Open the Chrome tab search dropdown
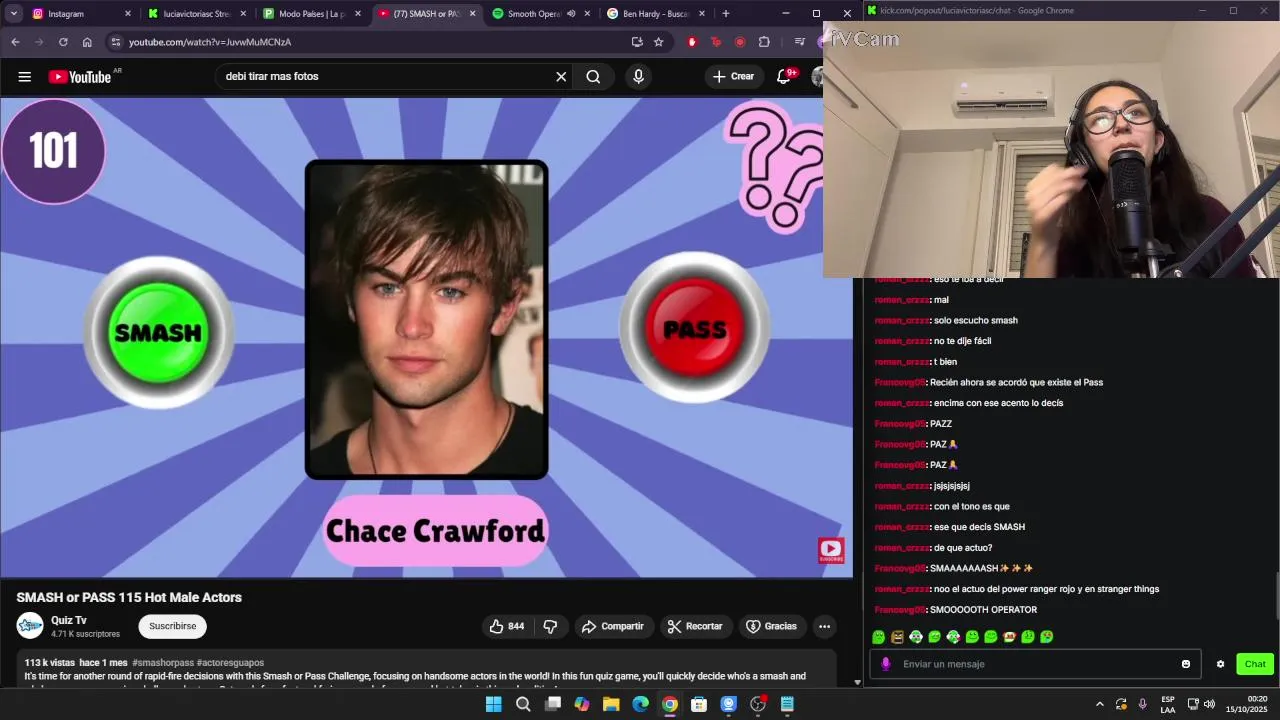Screen dimensions: 1280x720 pyautogui.click(x=14, y=14)
